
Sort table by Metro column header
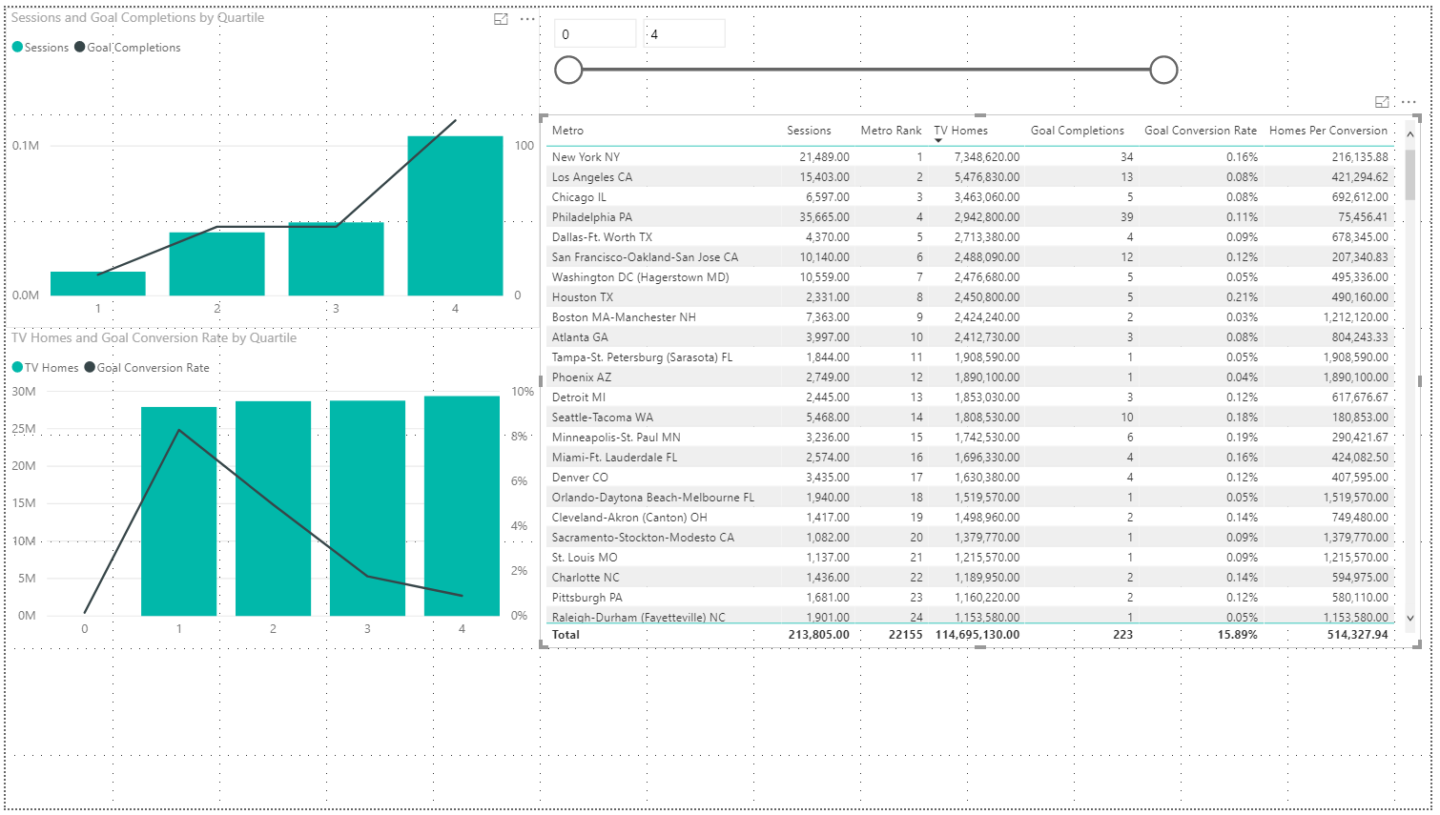tap(568, 131)
